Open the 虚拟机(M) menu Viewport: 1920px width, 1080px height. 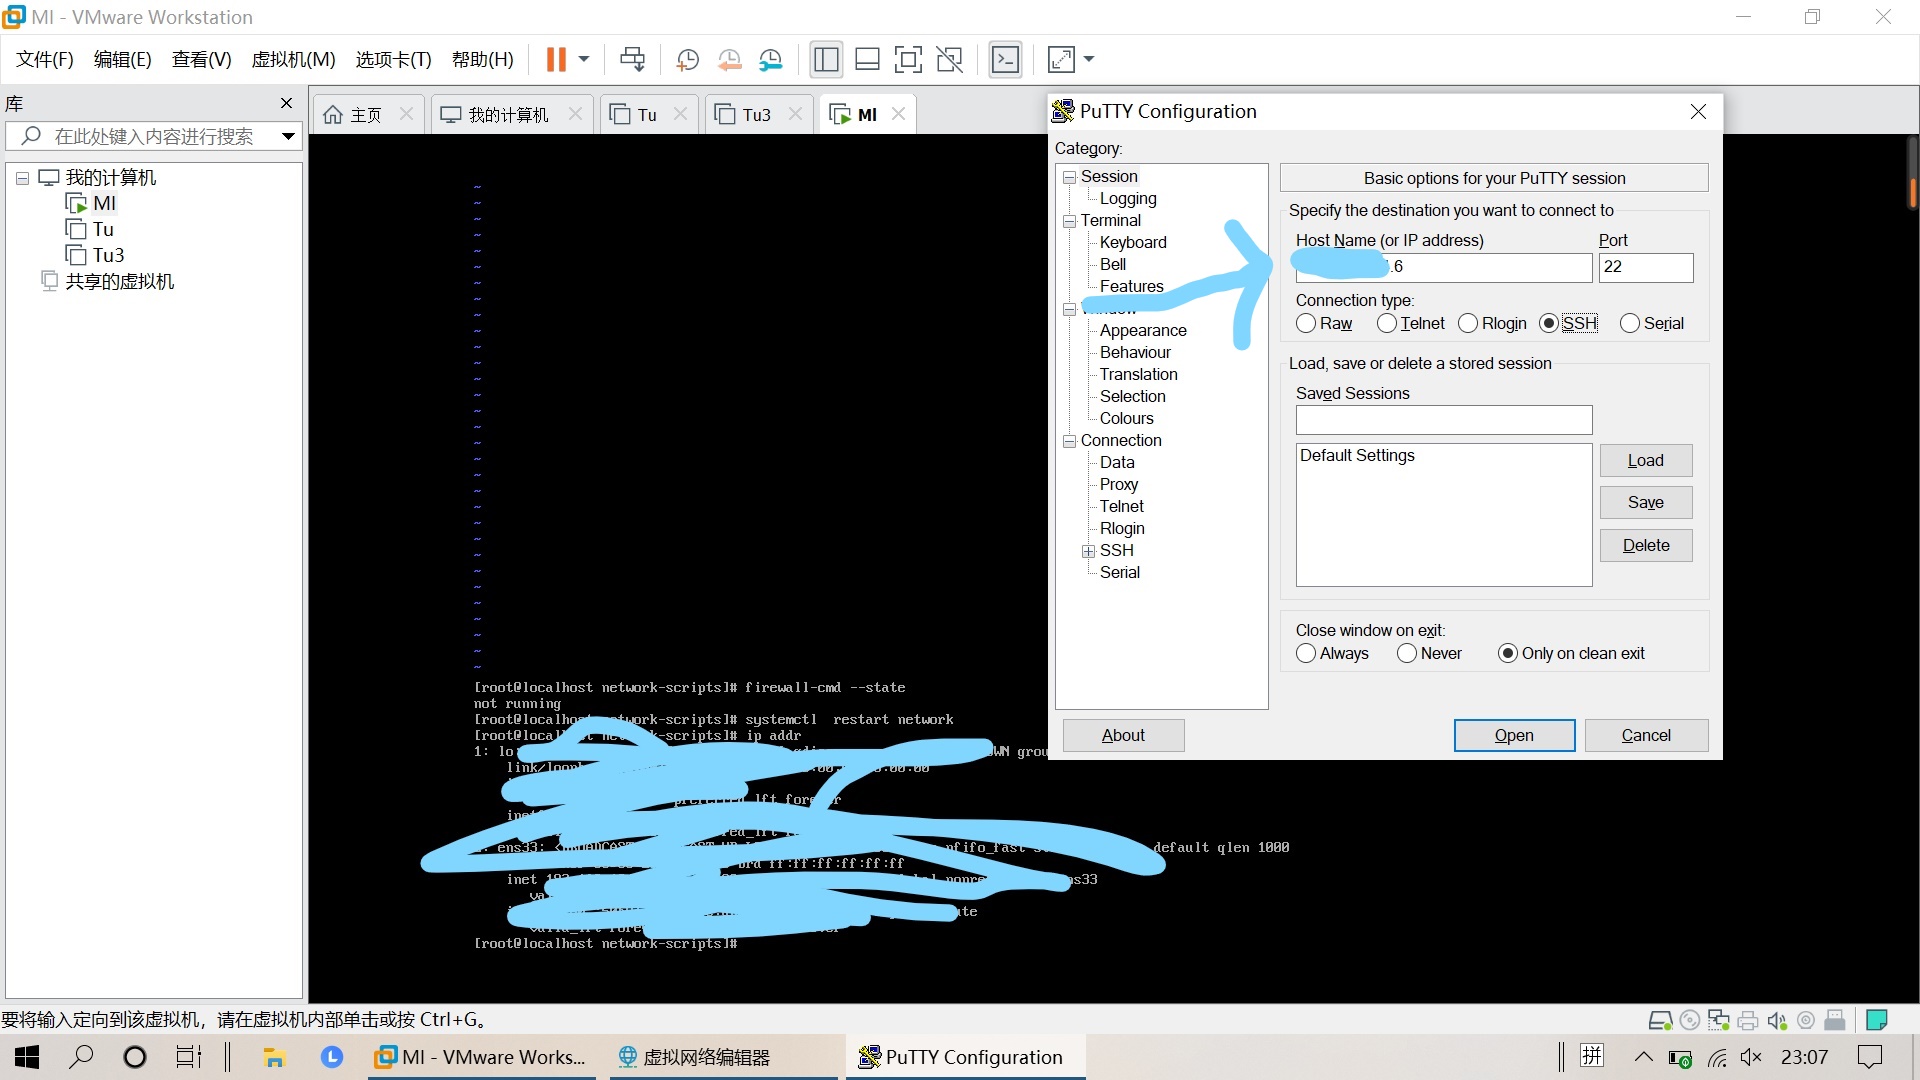pos(293,60)
